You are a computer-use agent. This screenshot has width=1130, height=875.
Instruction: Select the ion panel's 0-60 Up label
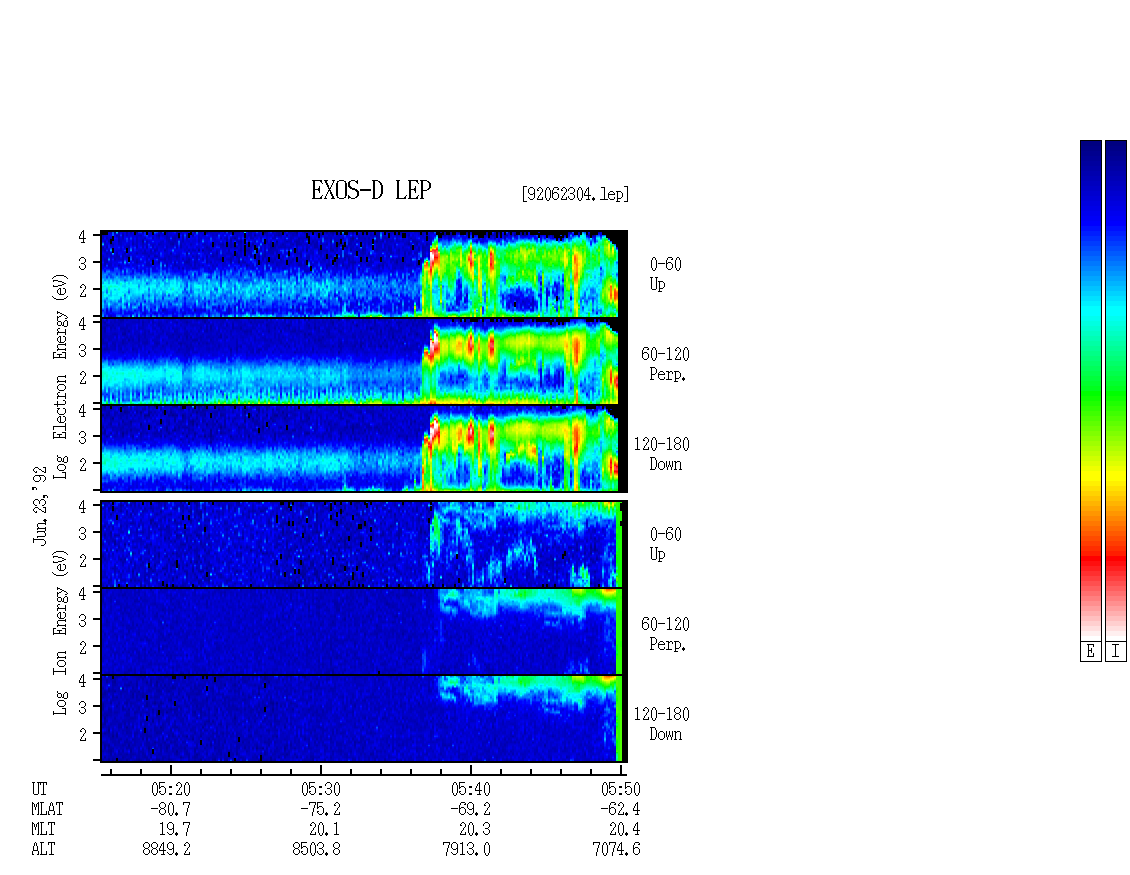tap(665, 544)
